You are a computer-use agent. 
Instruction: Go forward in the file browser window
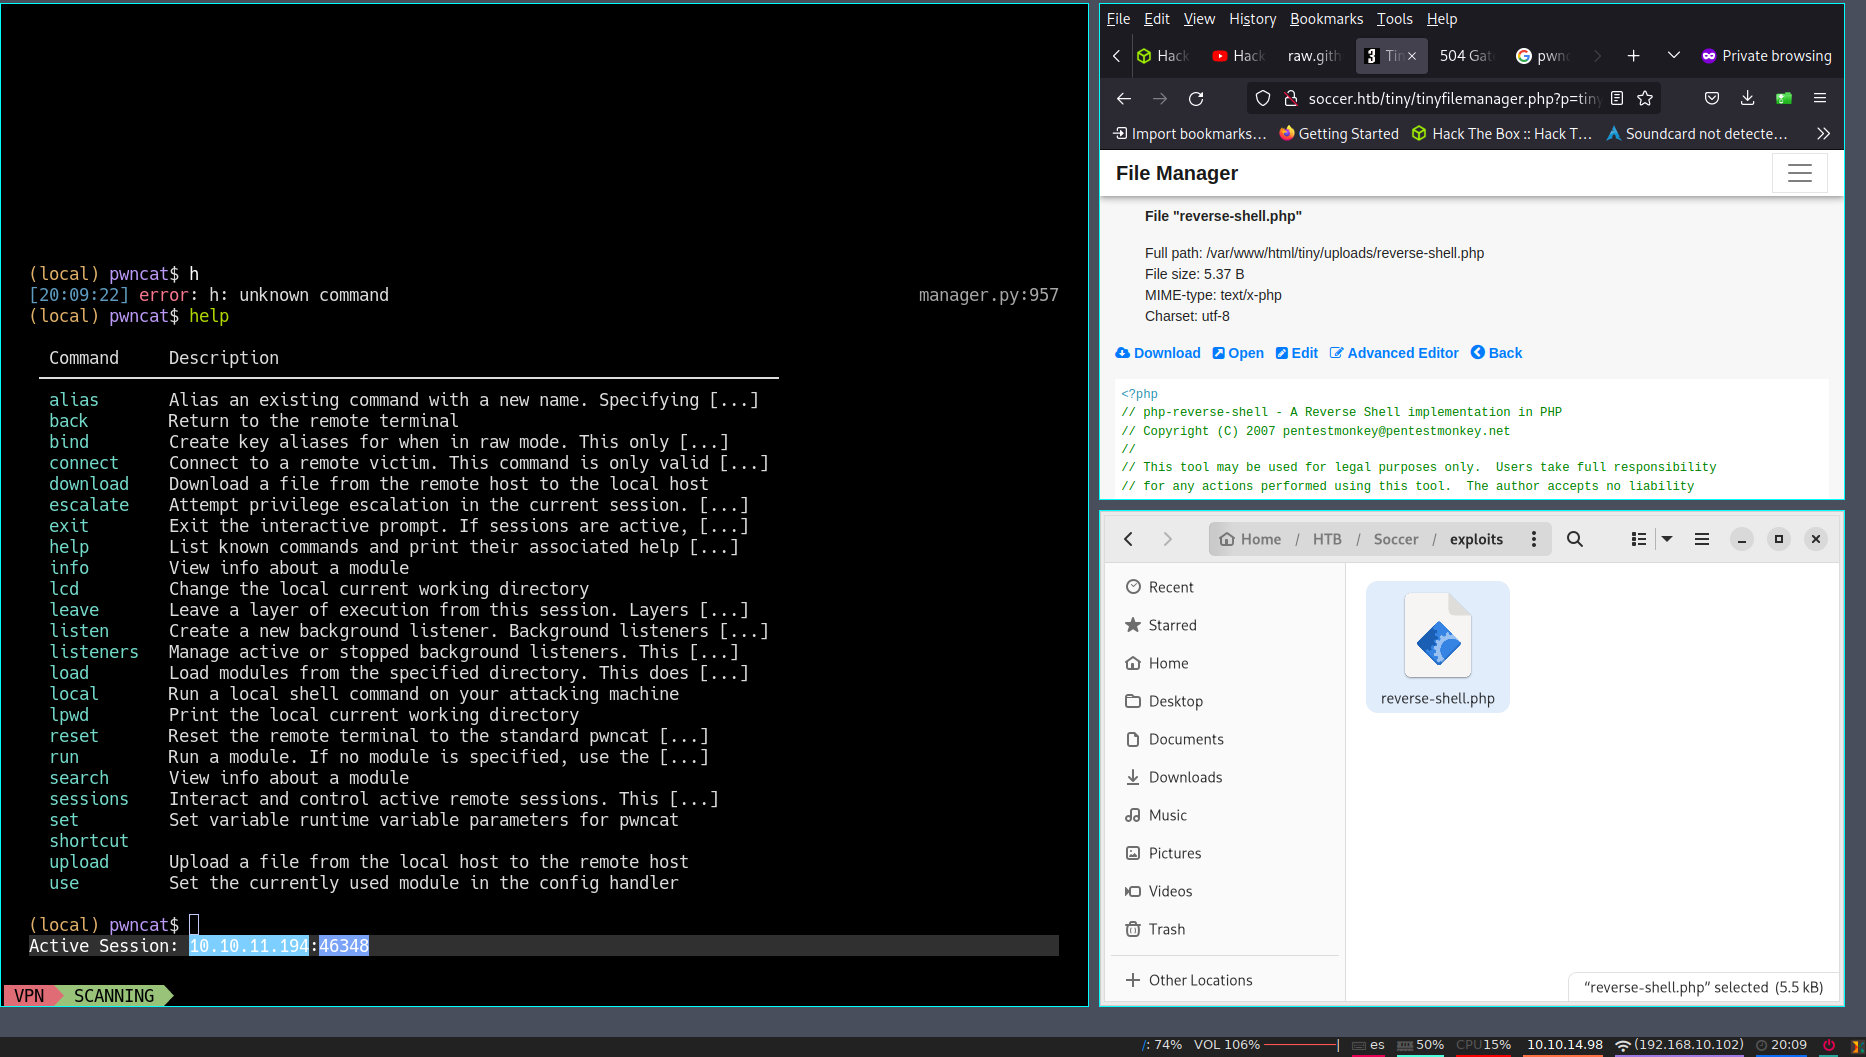1167,539
